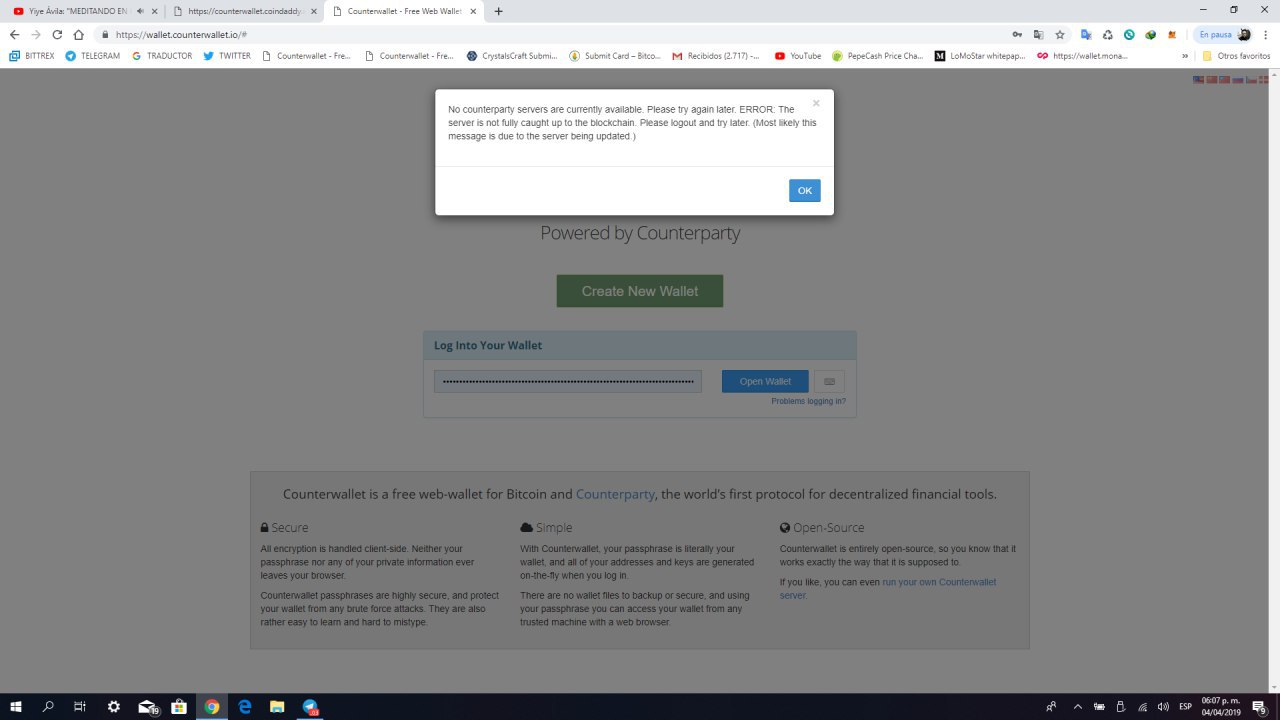The width and height of the screenshot is (1280, 720).
Task: Click the Create New Wallet button
Action: 640,291
